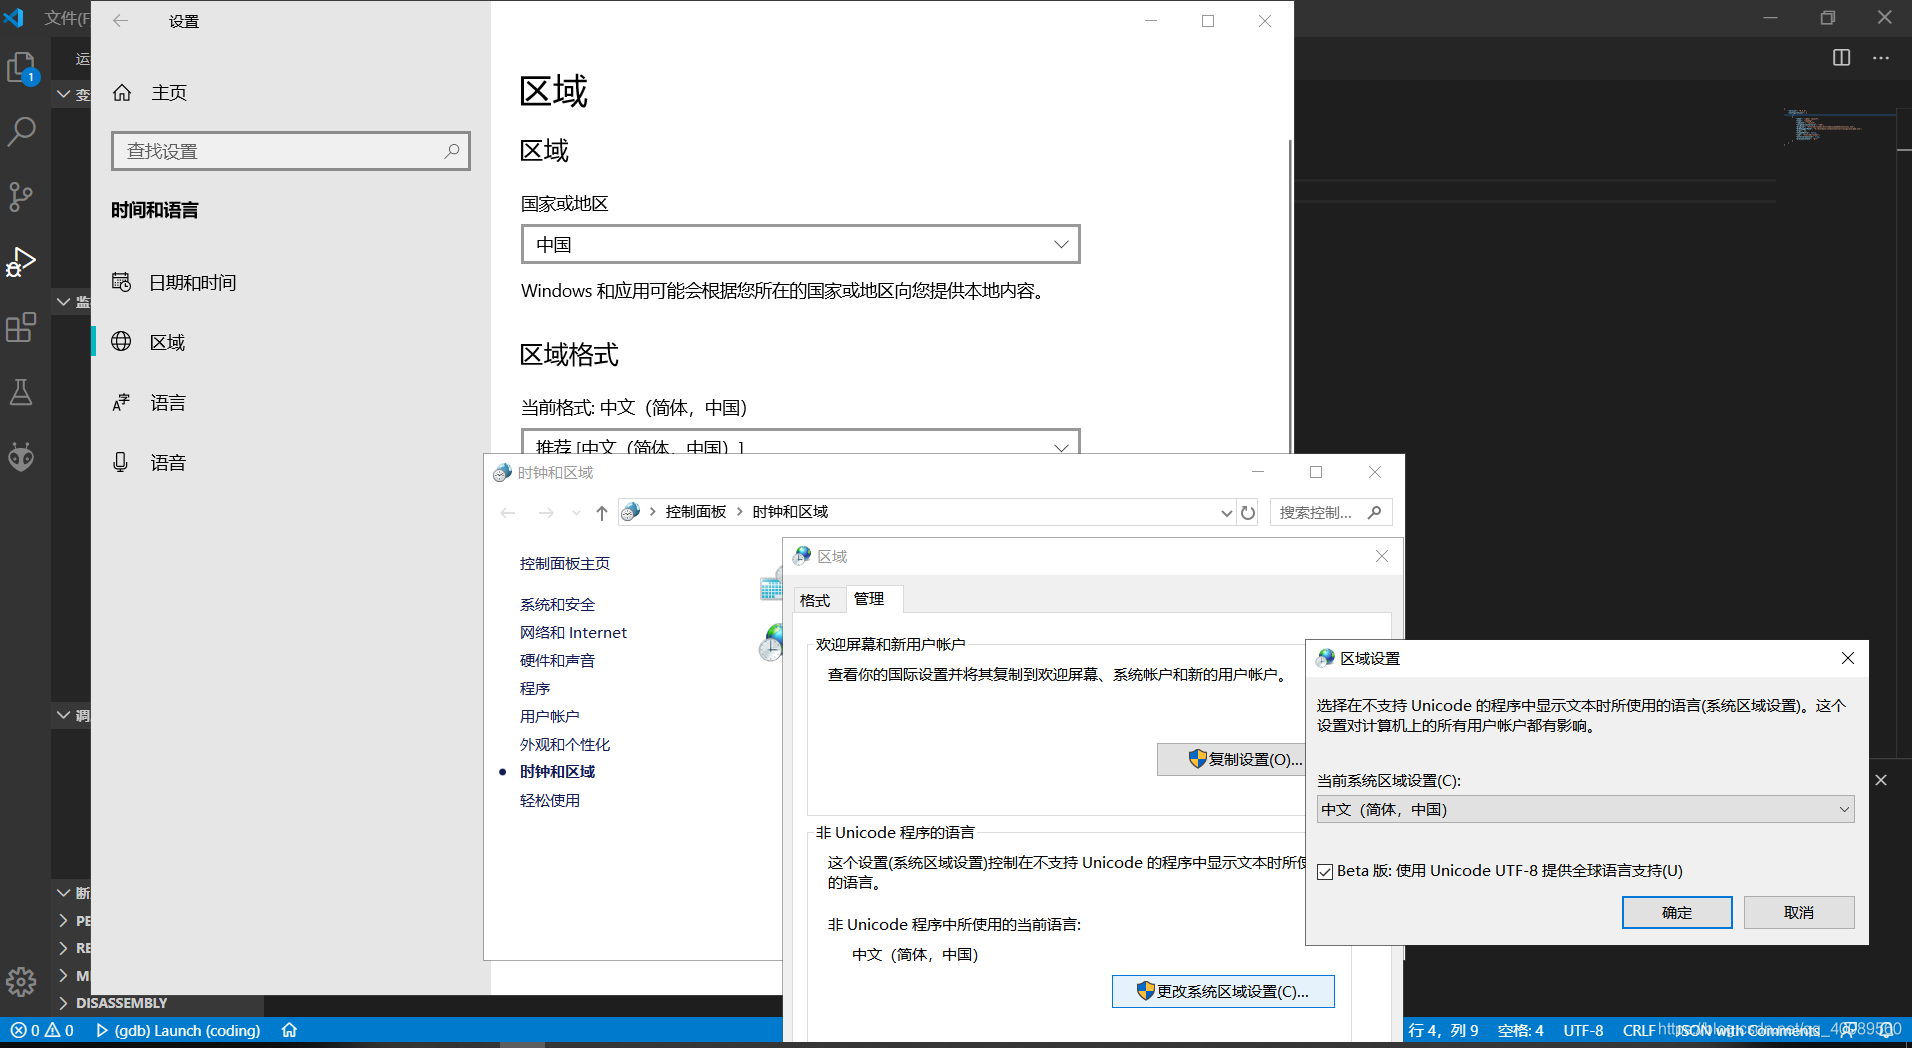This screenshot has height=1048, width=1912.
Task: Click 行 4, 列 9 cursor position
Action: [x=1443, y=1030]
